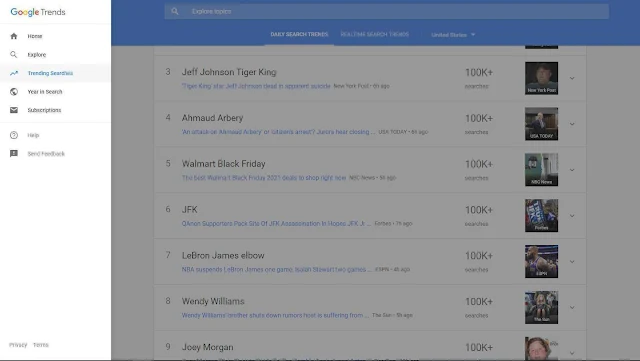Open the NBA suspends LeBron James article link
This screenshot has height=361, width=640.
tap(276, 270)
